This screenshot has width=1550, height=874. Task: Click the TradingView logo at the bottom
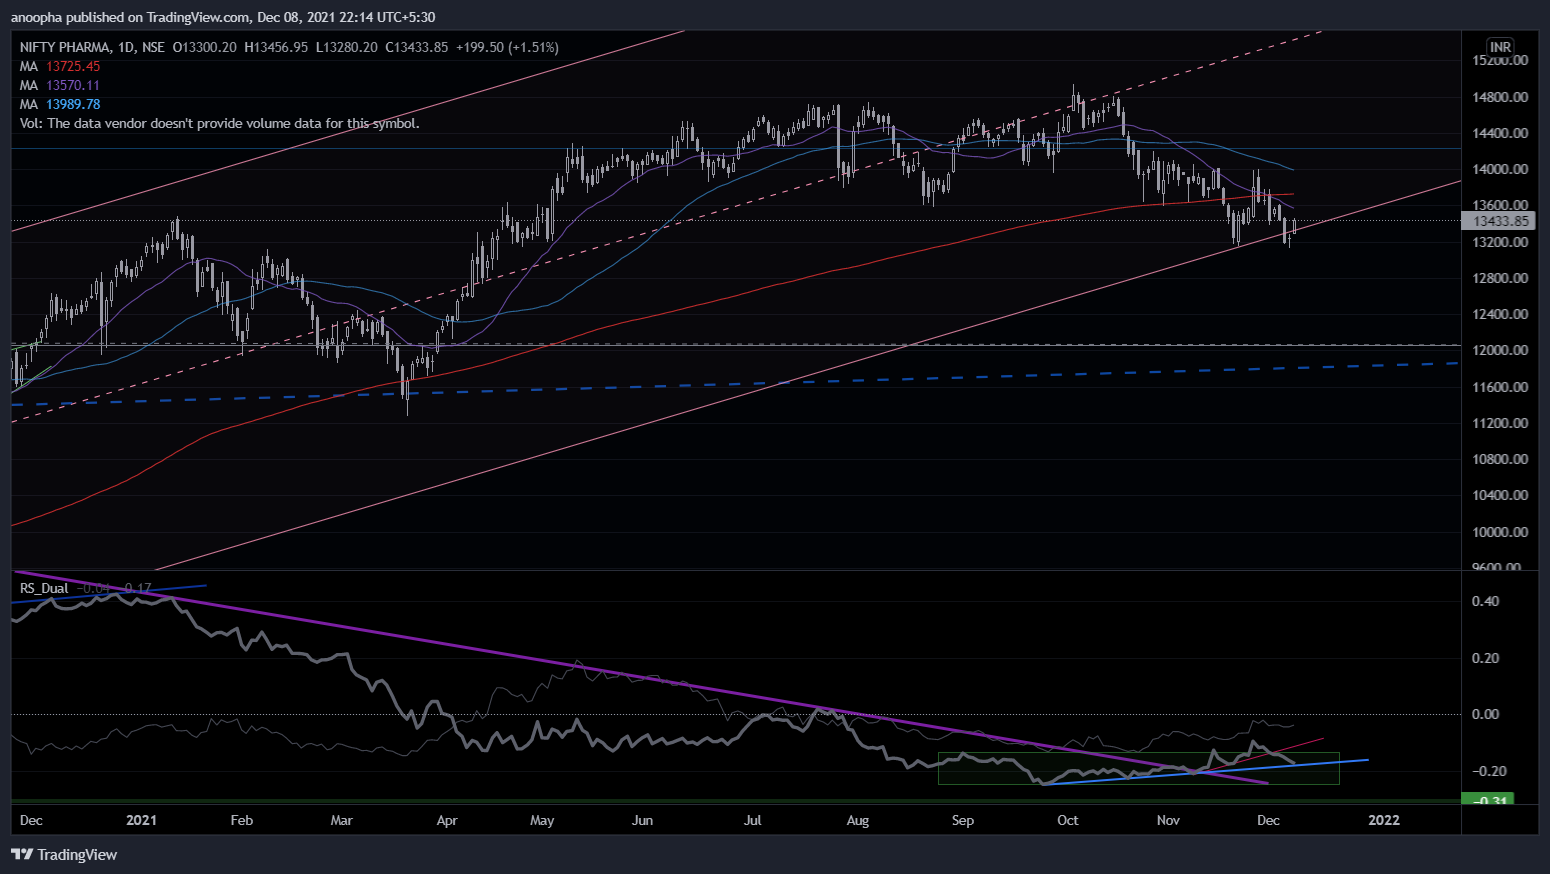click(x=64, y=855)
